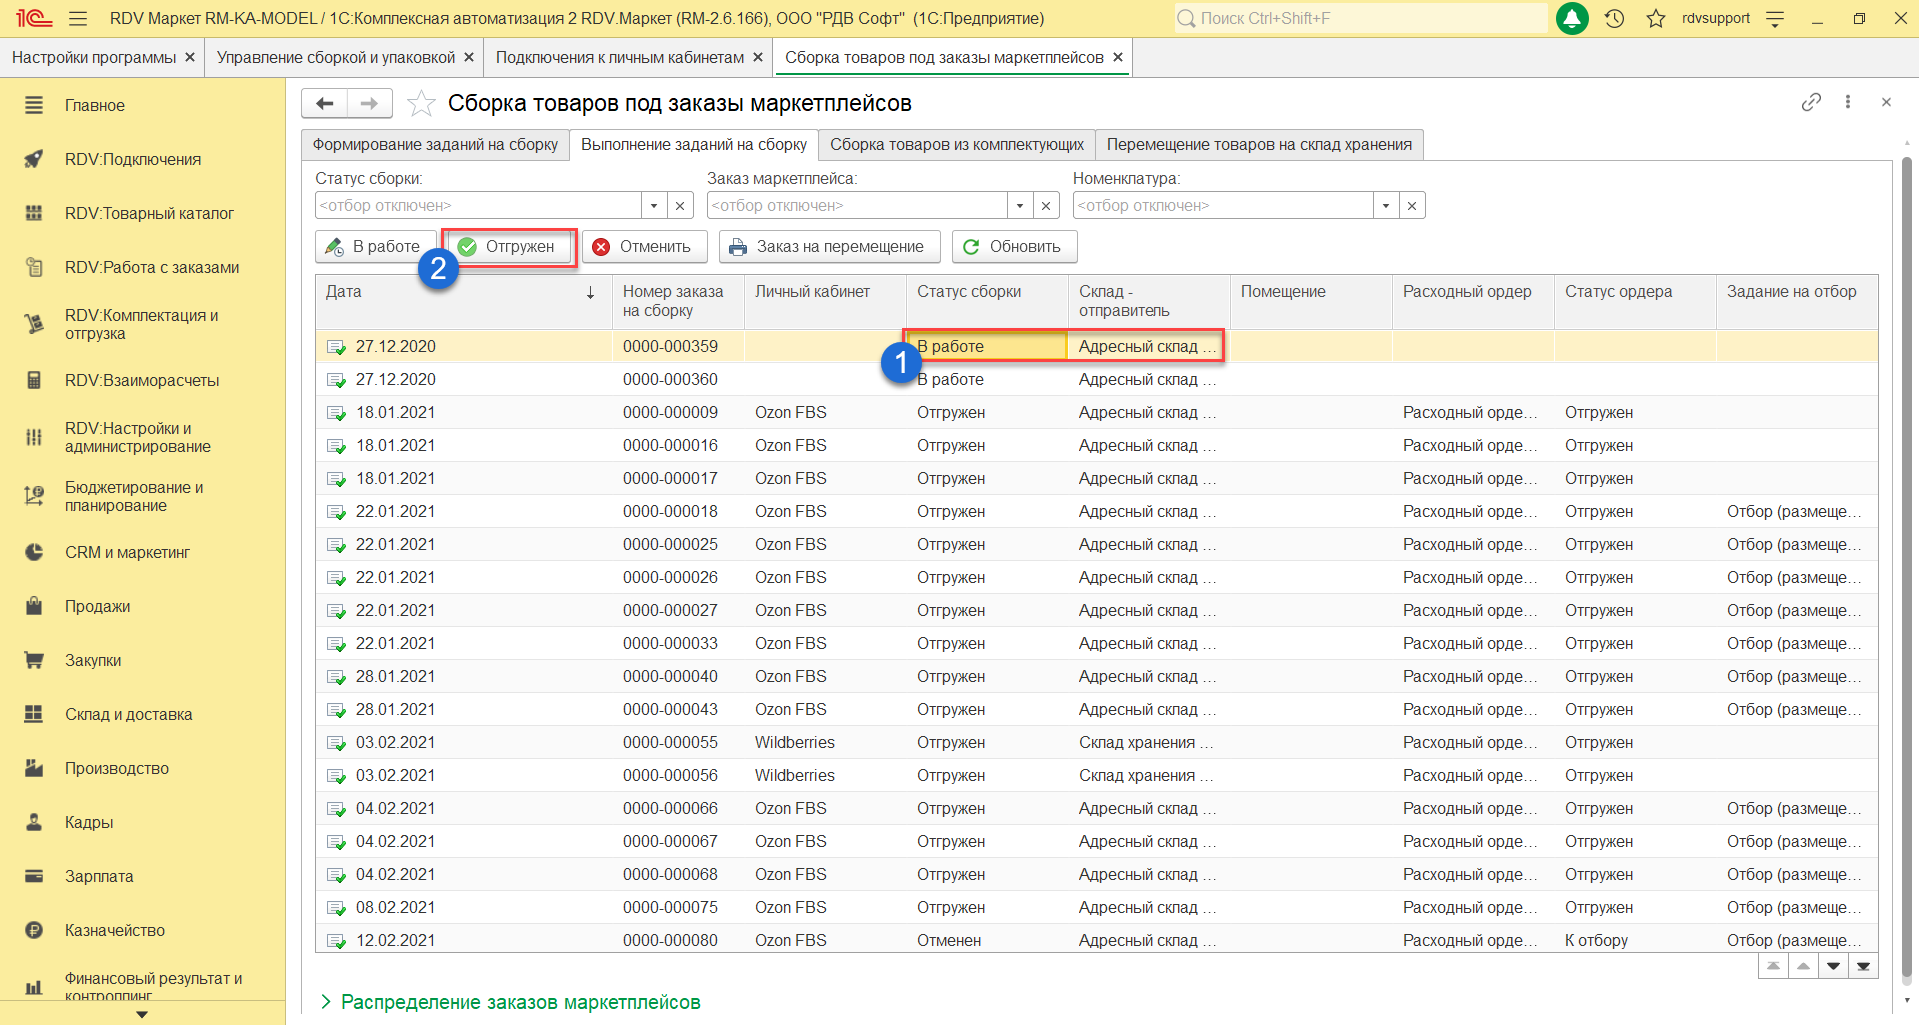Clear the Статус сборки filter with X
This screenshot has width=1919, height=1025.
pos(680,205)
